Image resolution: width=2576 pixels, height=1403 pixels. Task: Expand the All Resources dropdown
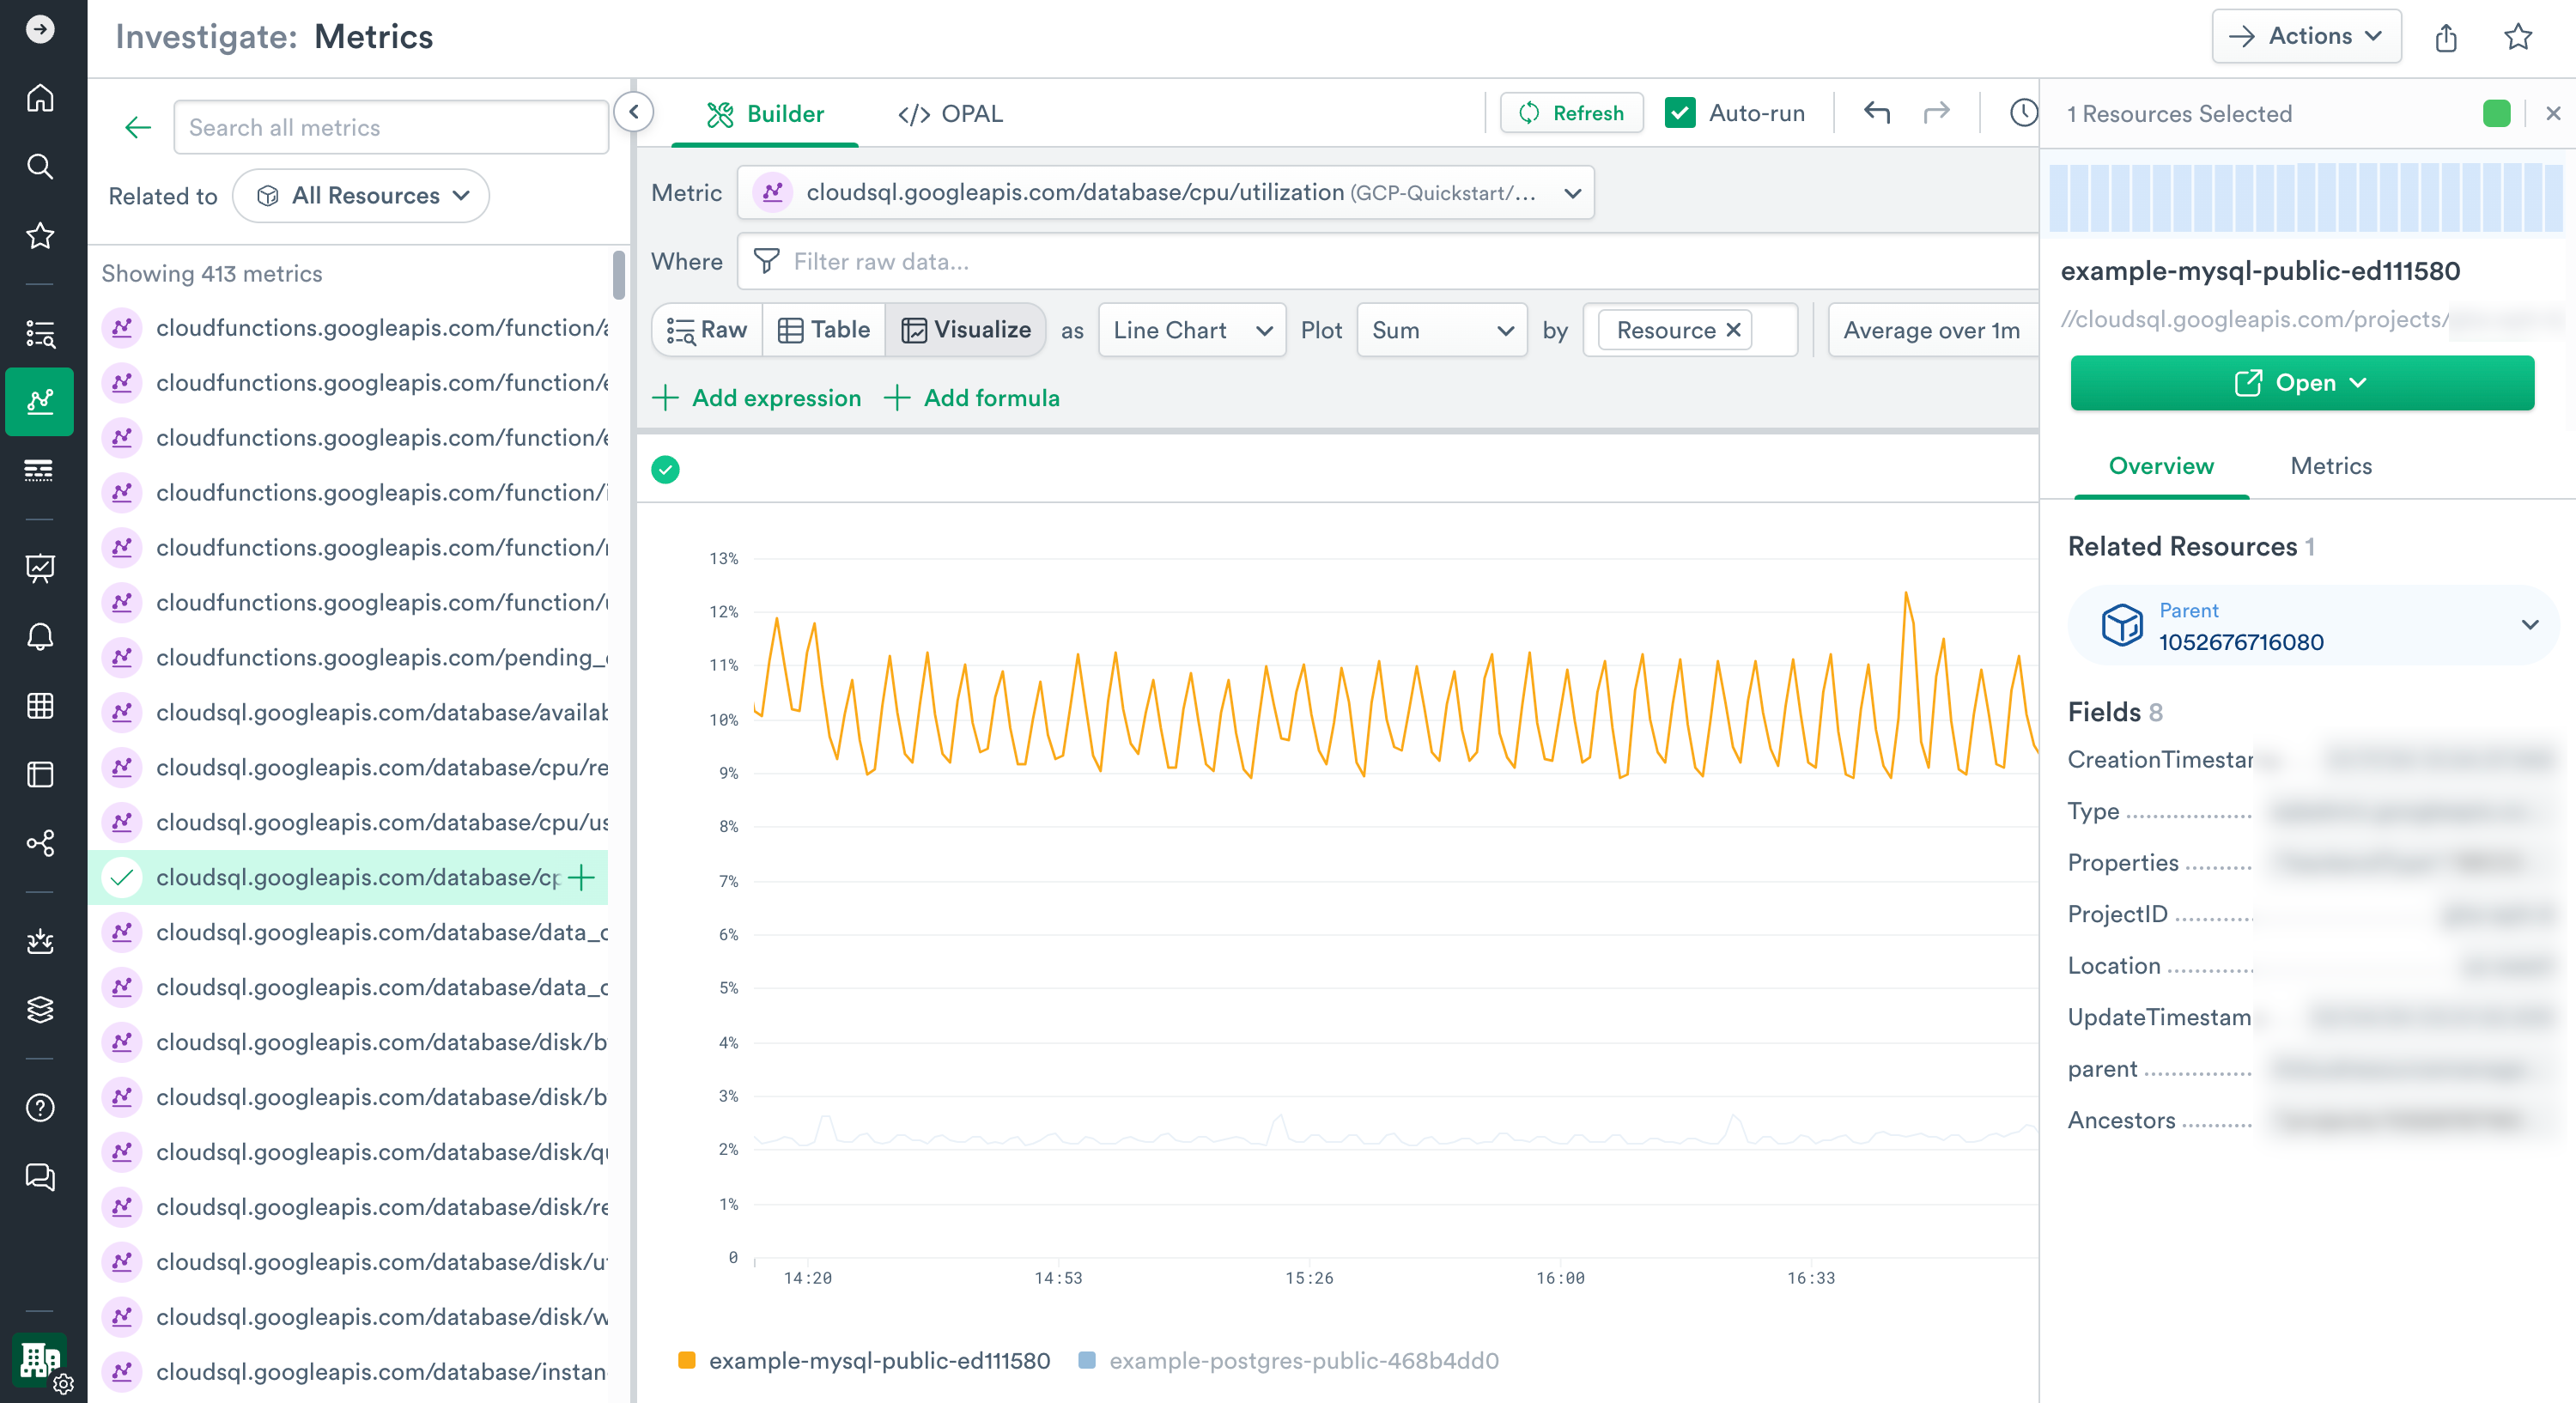[361, 196]
